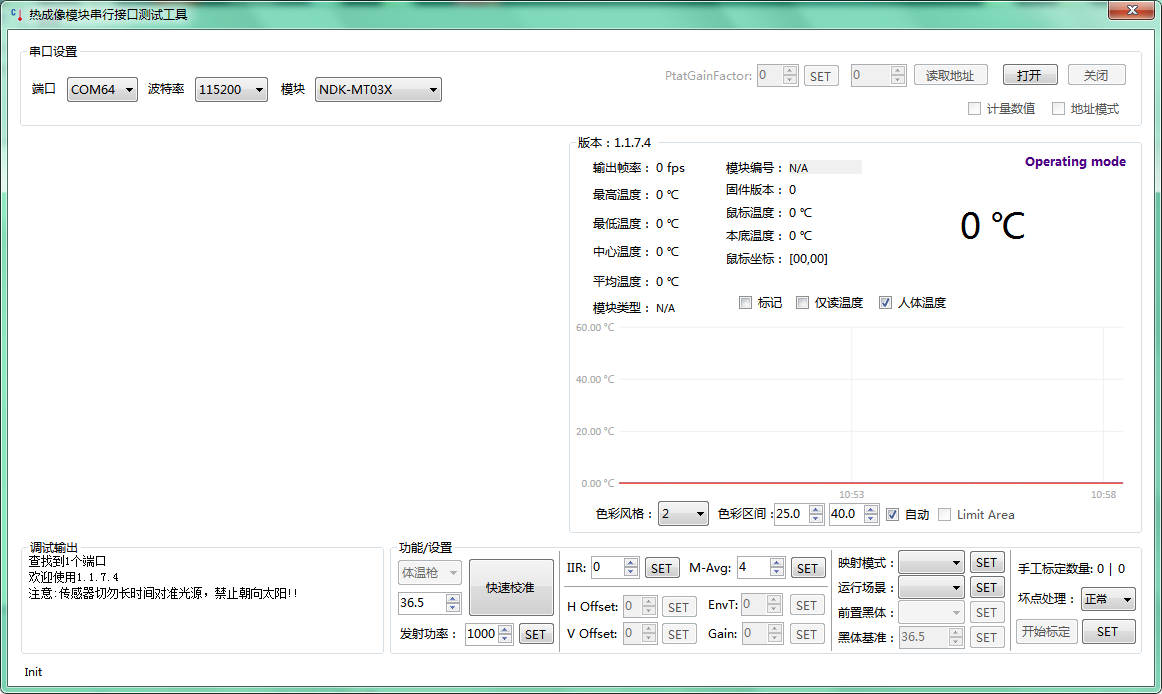
Task: Click SET next to 黑体基准
Action: [x=987, y=638]
